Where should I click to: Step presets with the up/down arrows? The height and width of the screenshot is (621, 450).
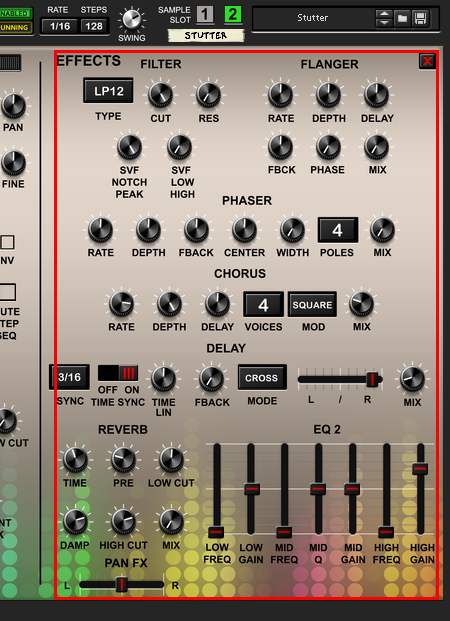point(384,18)
